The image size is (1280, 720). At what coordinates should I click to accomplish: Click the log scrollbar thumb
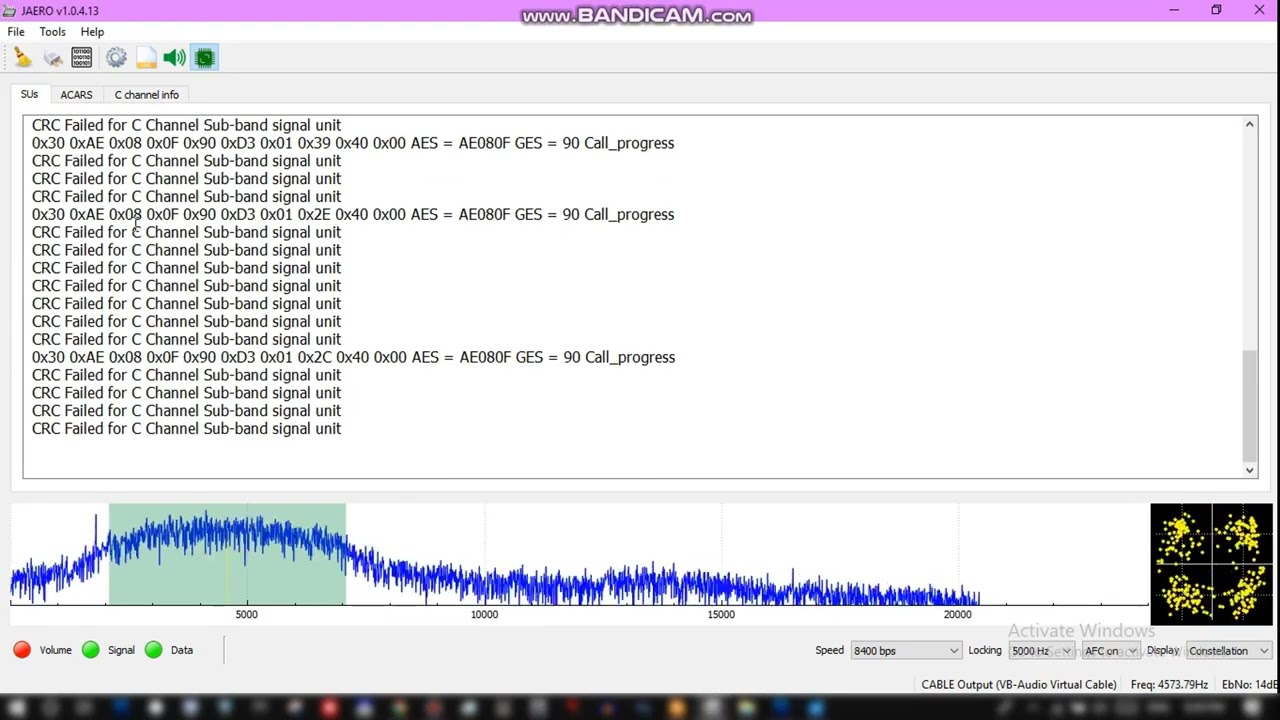1249,405
